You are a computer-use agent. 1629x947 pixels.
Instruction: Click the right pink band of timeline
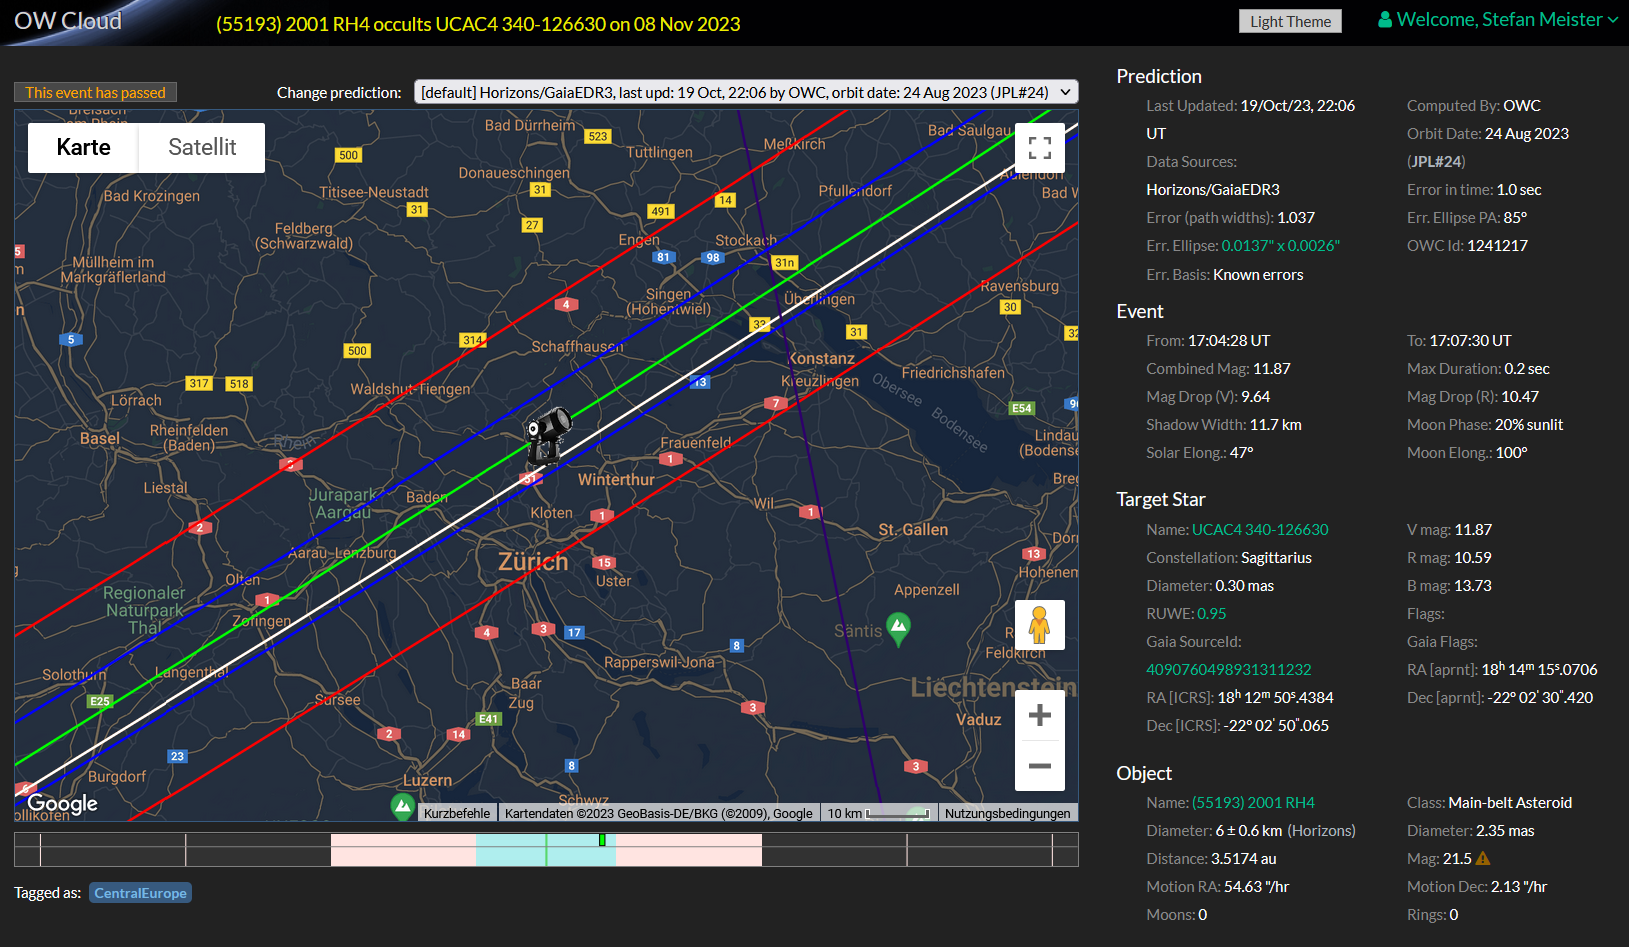click(x=689, y=850)
